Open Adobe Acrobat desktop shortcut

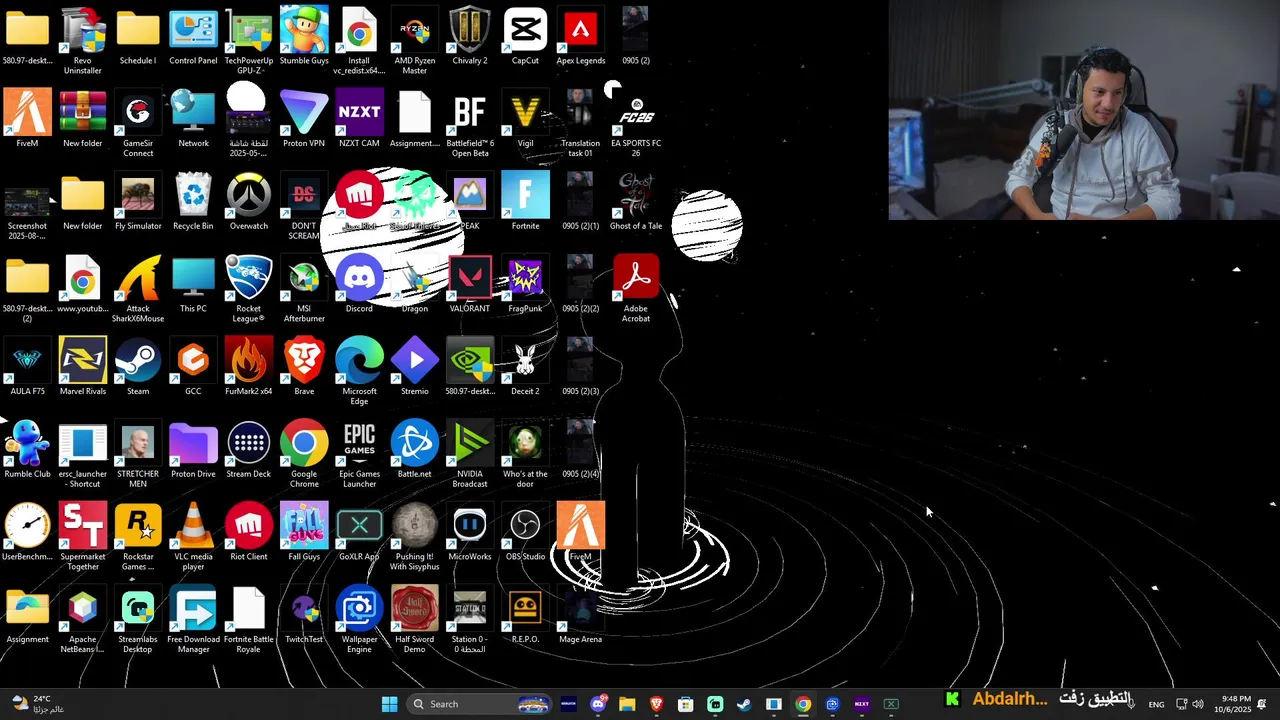tap(636, 288)
